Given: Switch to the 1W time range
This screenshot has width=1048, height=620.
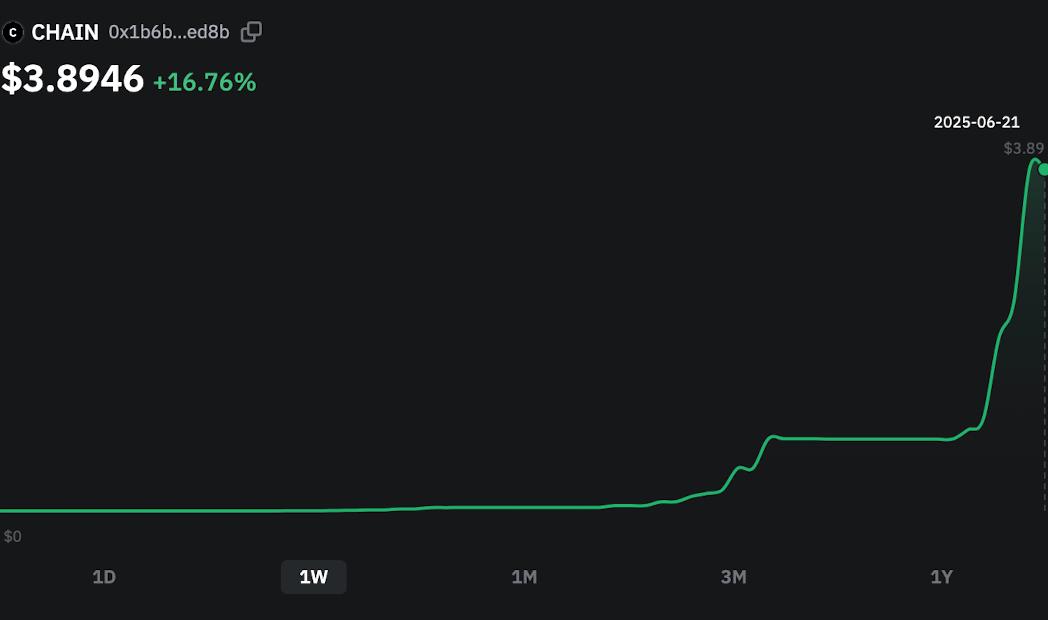Looking at the screenshot, I should pos(313,577).
